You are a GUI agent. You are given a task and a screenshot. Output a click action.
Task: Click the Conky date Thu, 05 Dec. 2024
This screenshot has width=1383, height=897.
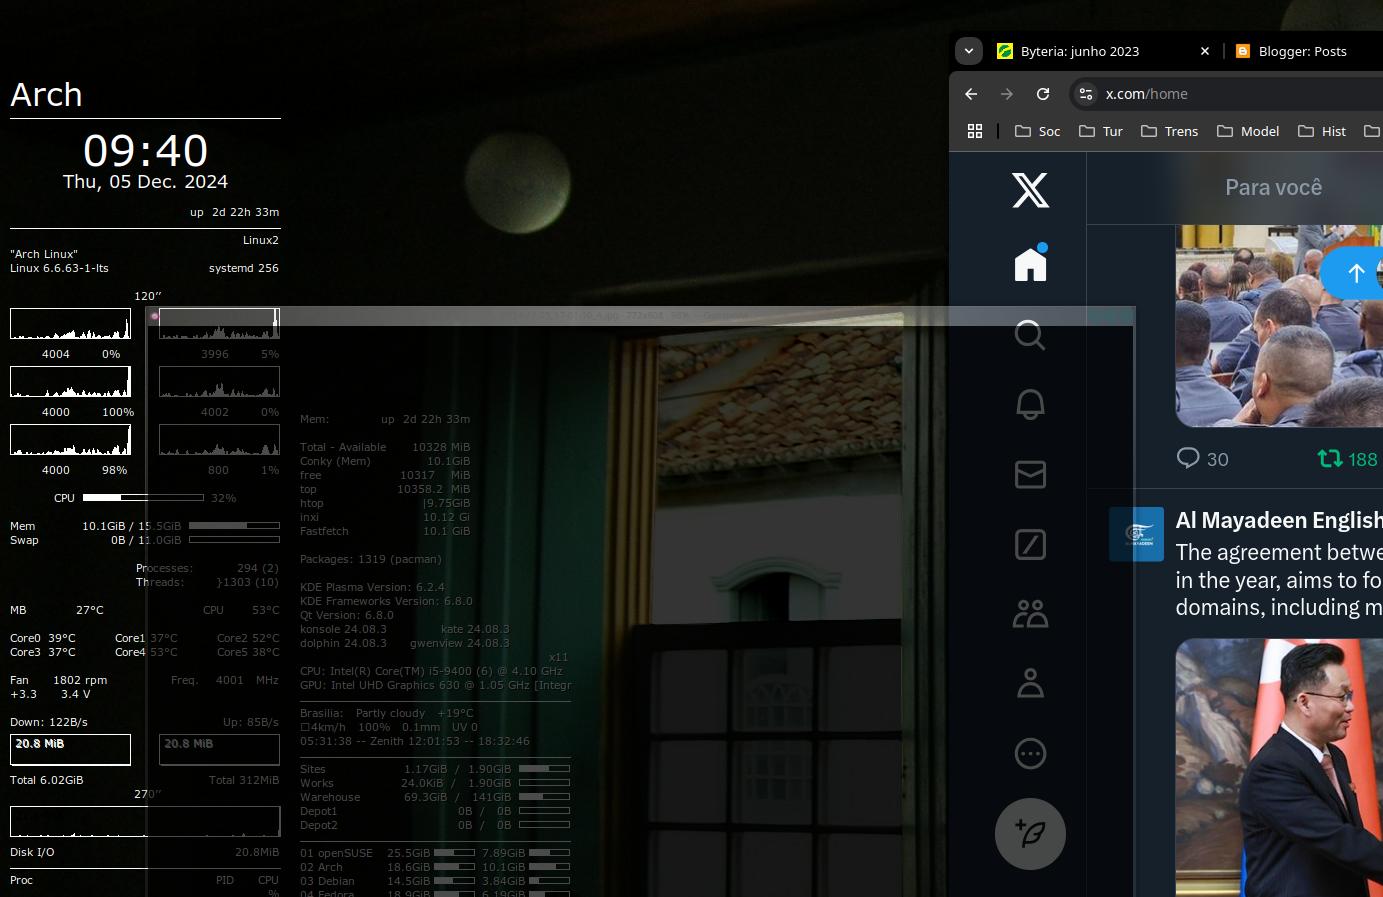(145, 181)
